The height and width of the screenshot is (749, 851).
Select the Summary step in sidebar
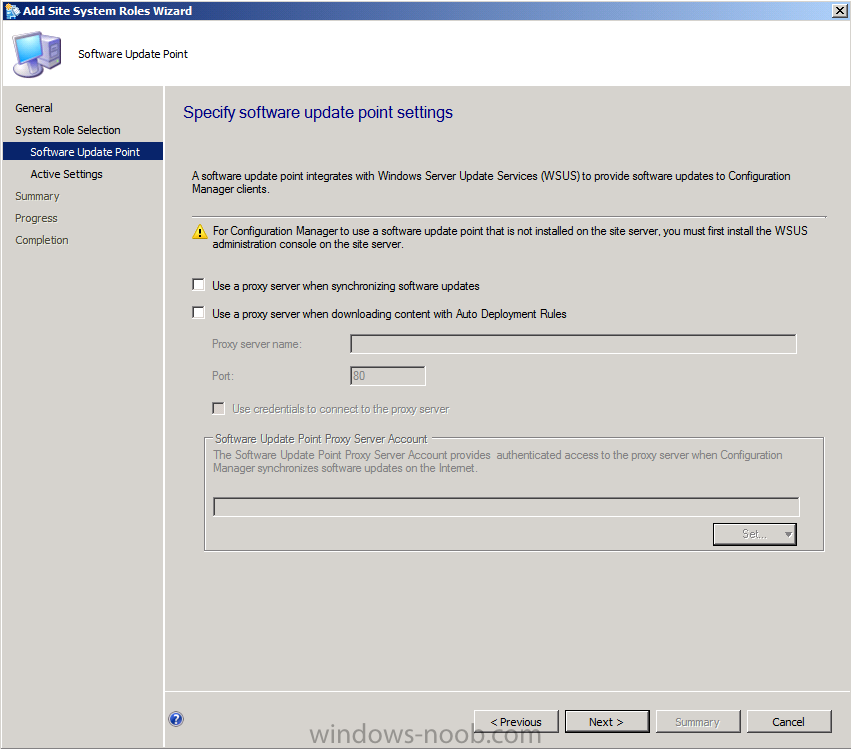[37, 196]
